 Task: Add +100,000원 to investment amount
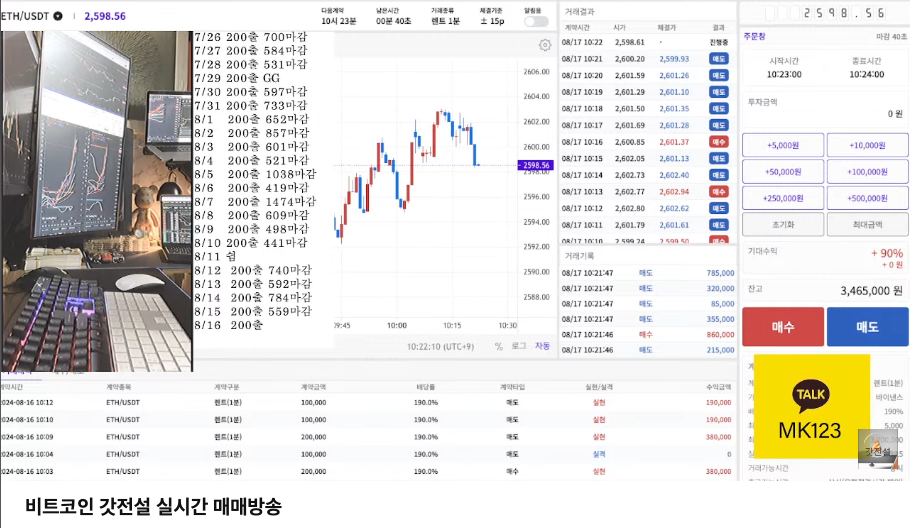[867, 172]
